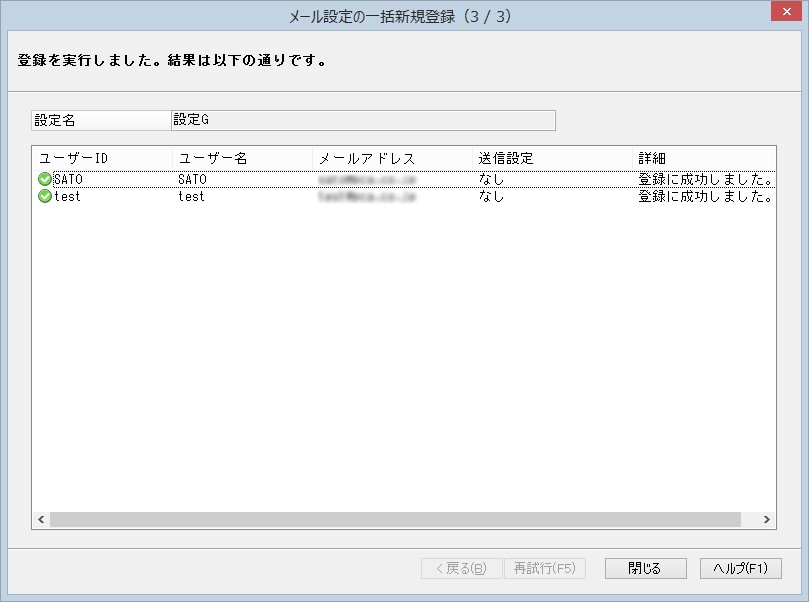Open help with ヘルプ(F1) button

point(740,568)
